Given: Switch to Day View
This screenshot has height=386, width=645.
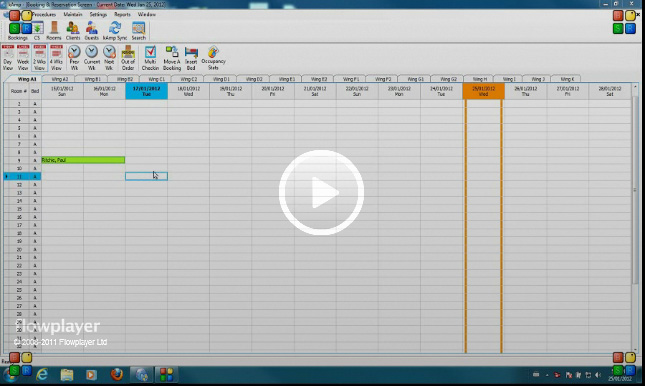Looking at the screenshot, I should (x=8, y=58).
